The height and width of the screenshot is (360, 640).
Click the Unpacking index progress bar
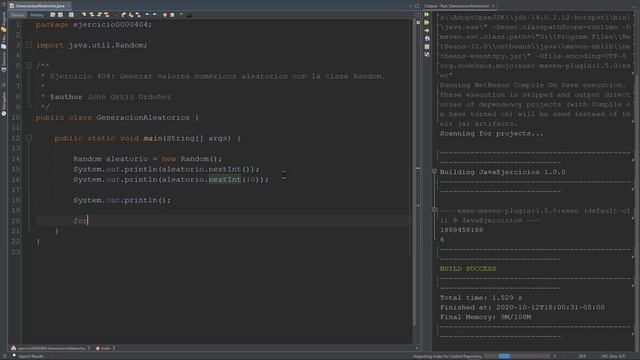pyautogui.click(x=516, y=356)
